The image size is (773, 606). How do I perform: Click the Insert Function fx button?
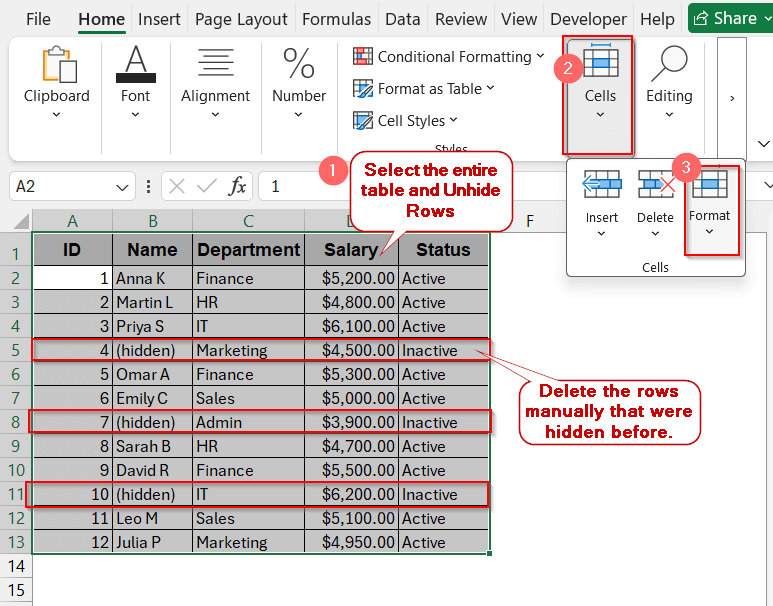(238, 186)
